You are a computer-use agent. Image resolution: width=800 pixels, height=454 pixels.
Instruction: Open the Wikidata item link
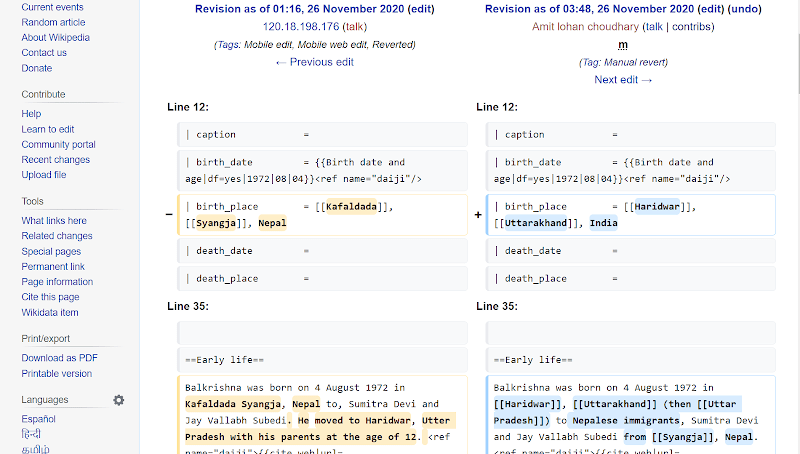(50, 313)
